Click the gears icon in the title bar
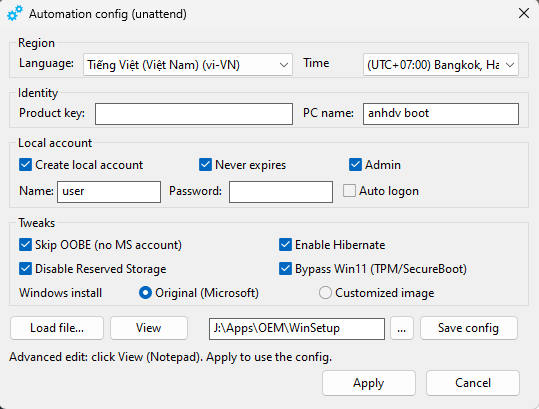This screenshot has width=539, height=409. click(x=15, y=13)
